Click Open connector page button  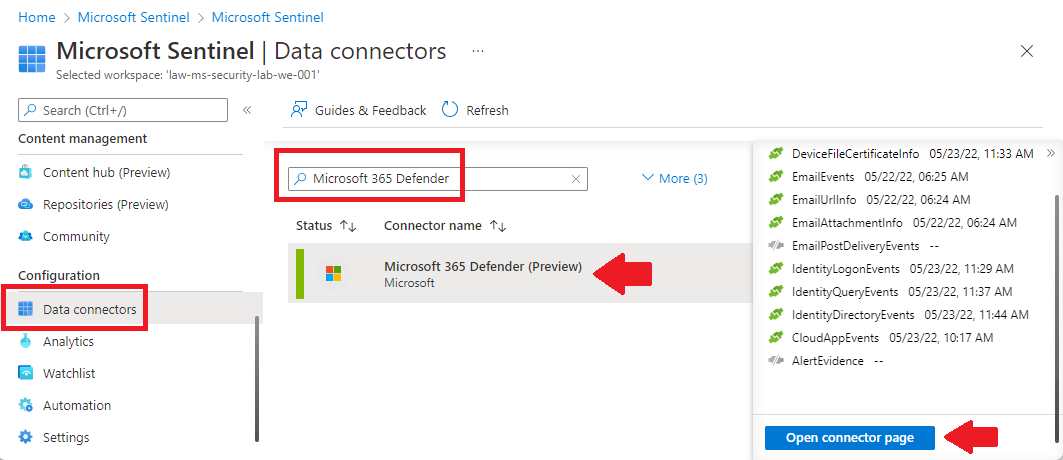[849, 438]
